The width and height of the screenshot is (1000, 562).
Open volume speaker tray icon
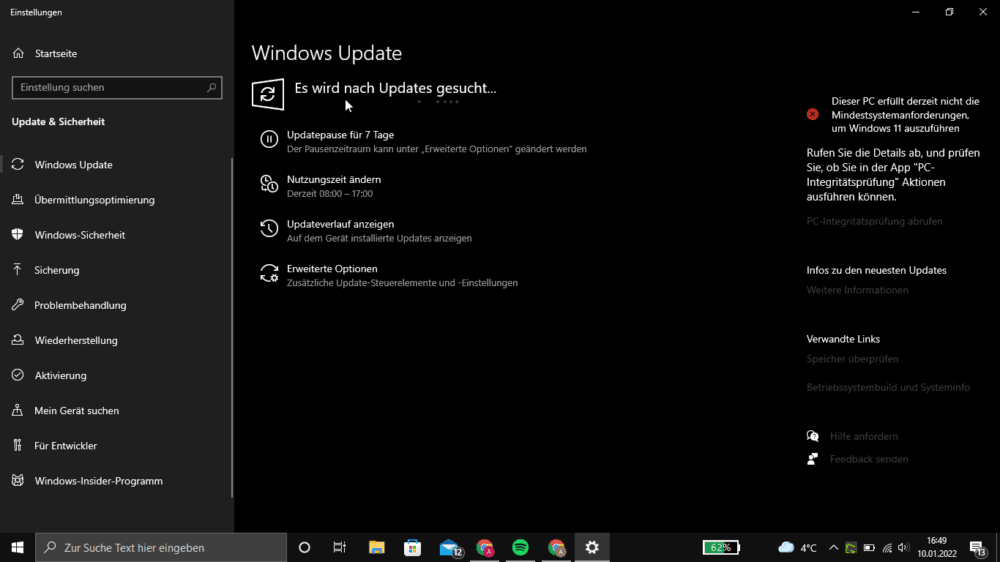coord(903,547)
